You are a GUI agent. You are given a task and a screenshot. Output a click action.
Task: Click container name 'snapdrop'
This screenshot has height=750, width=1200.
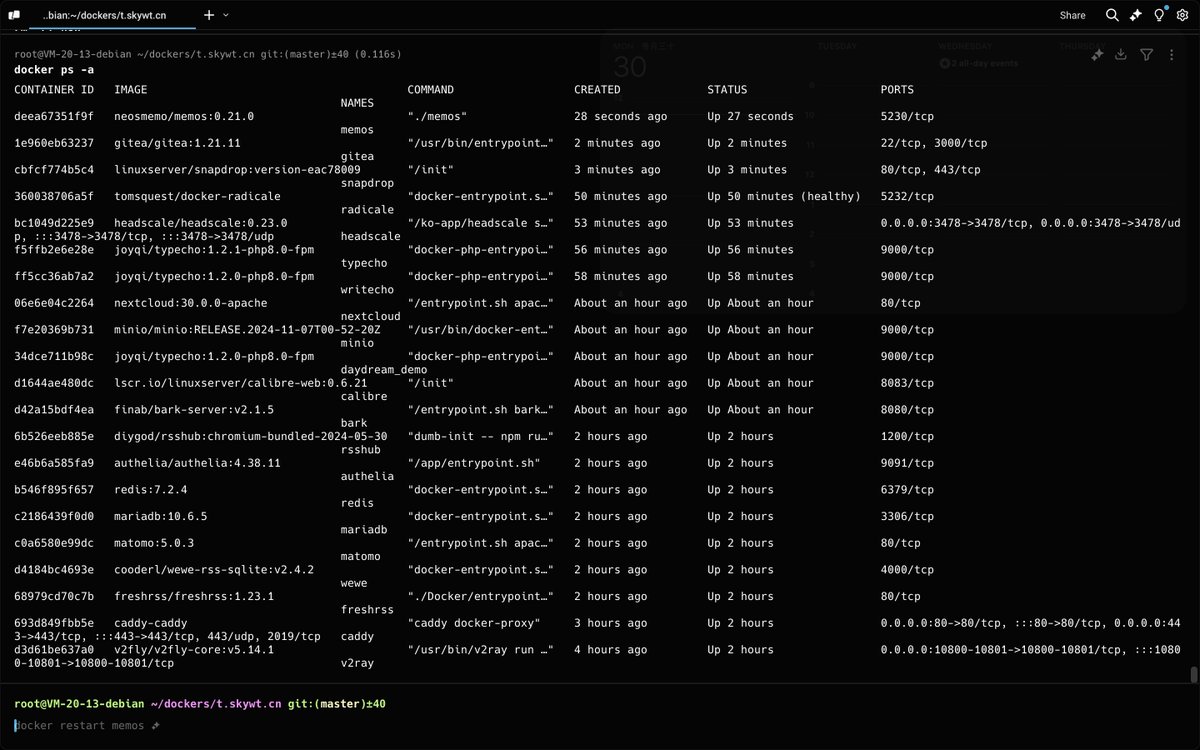[367, 183]
